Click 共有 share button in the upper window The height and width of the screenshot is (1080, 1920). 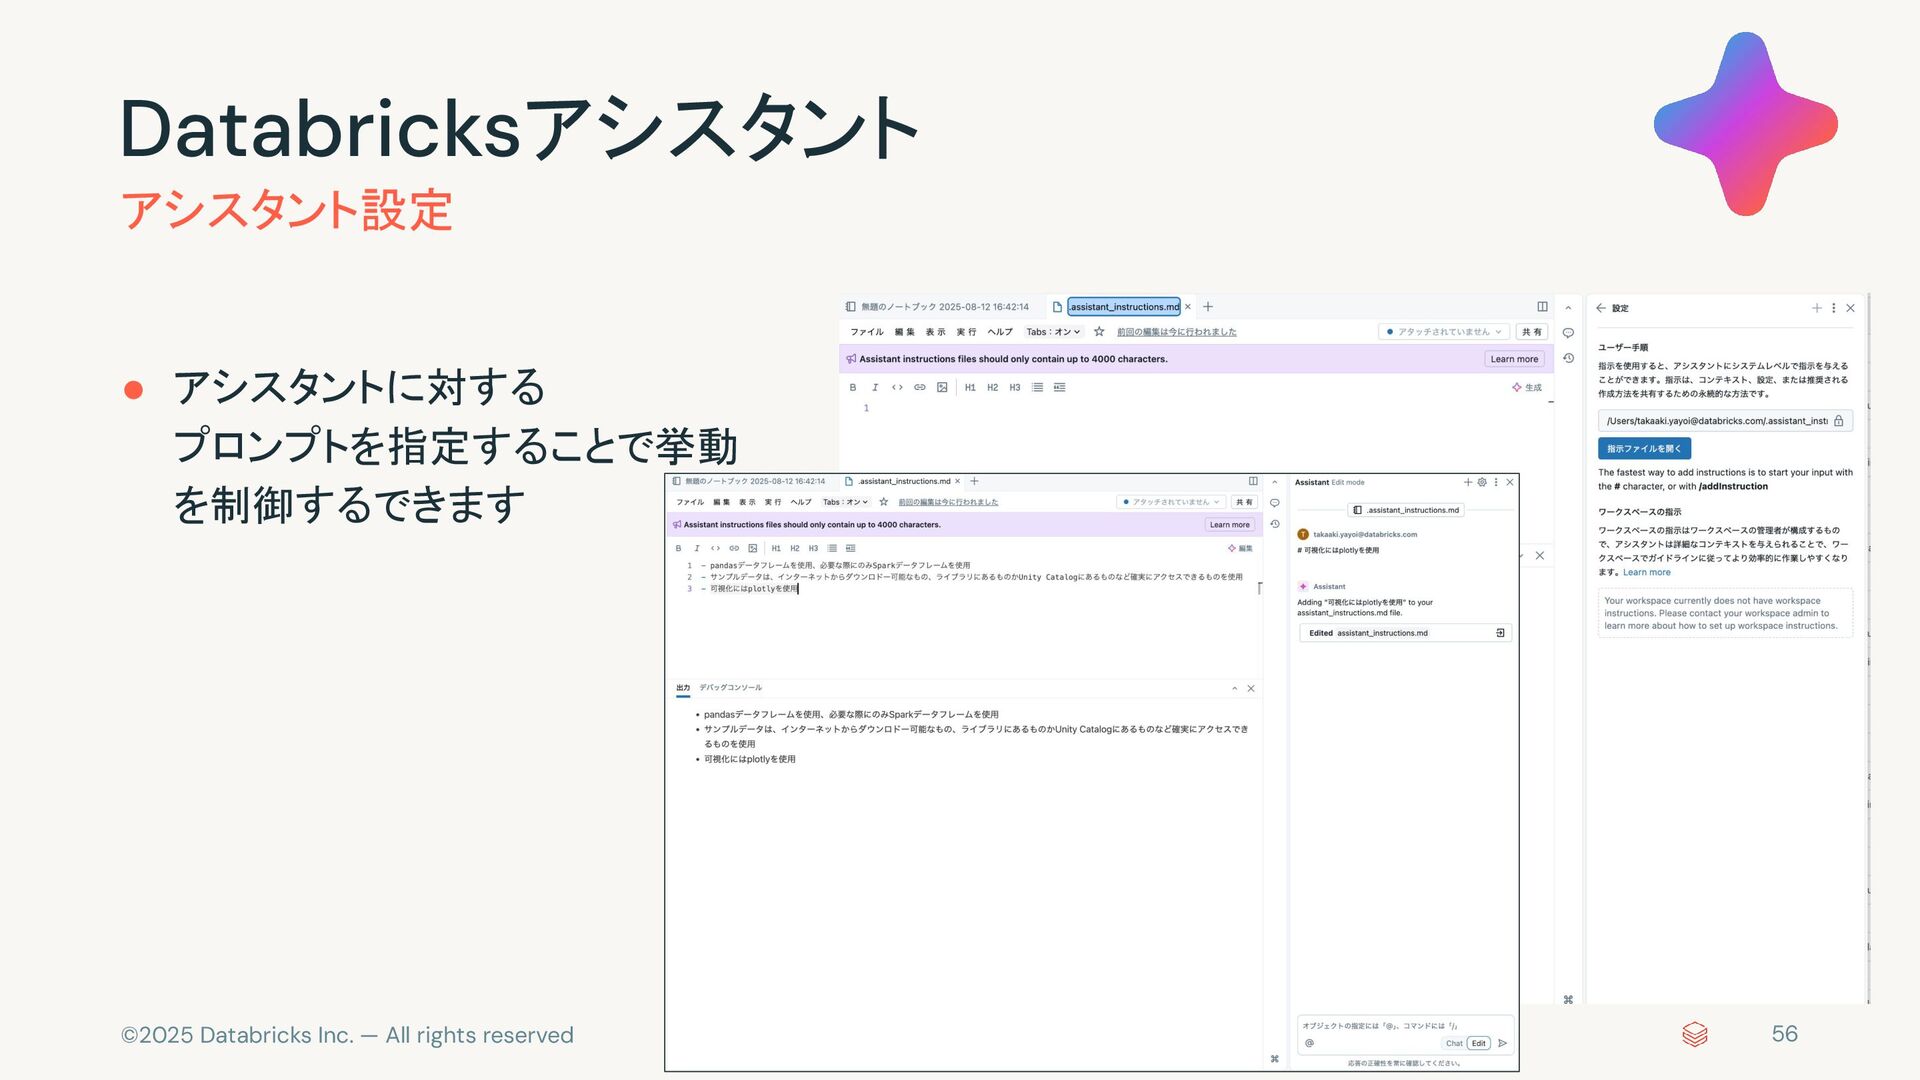click(x=1532, y=332)
